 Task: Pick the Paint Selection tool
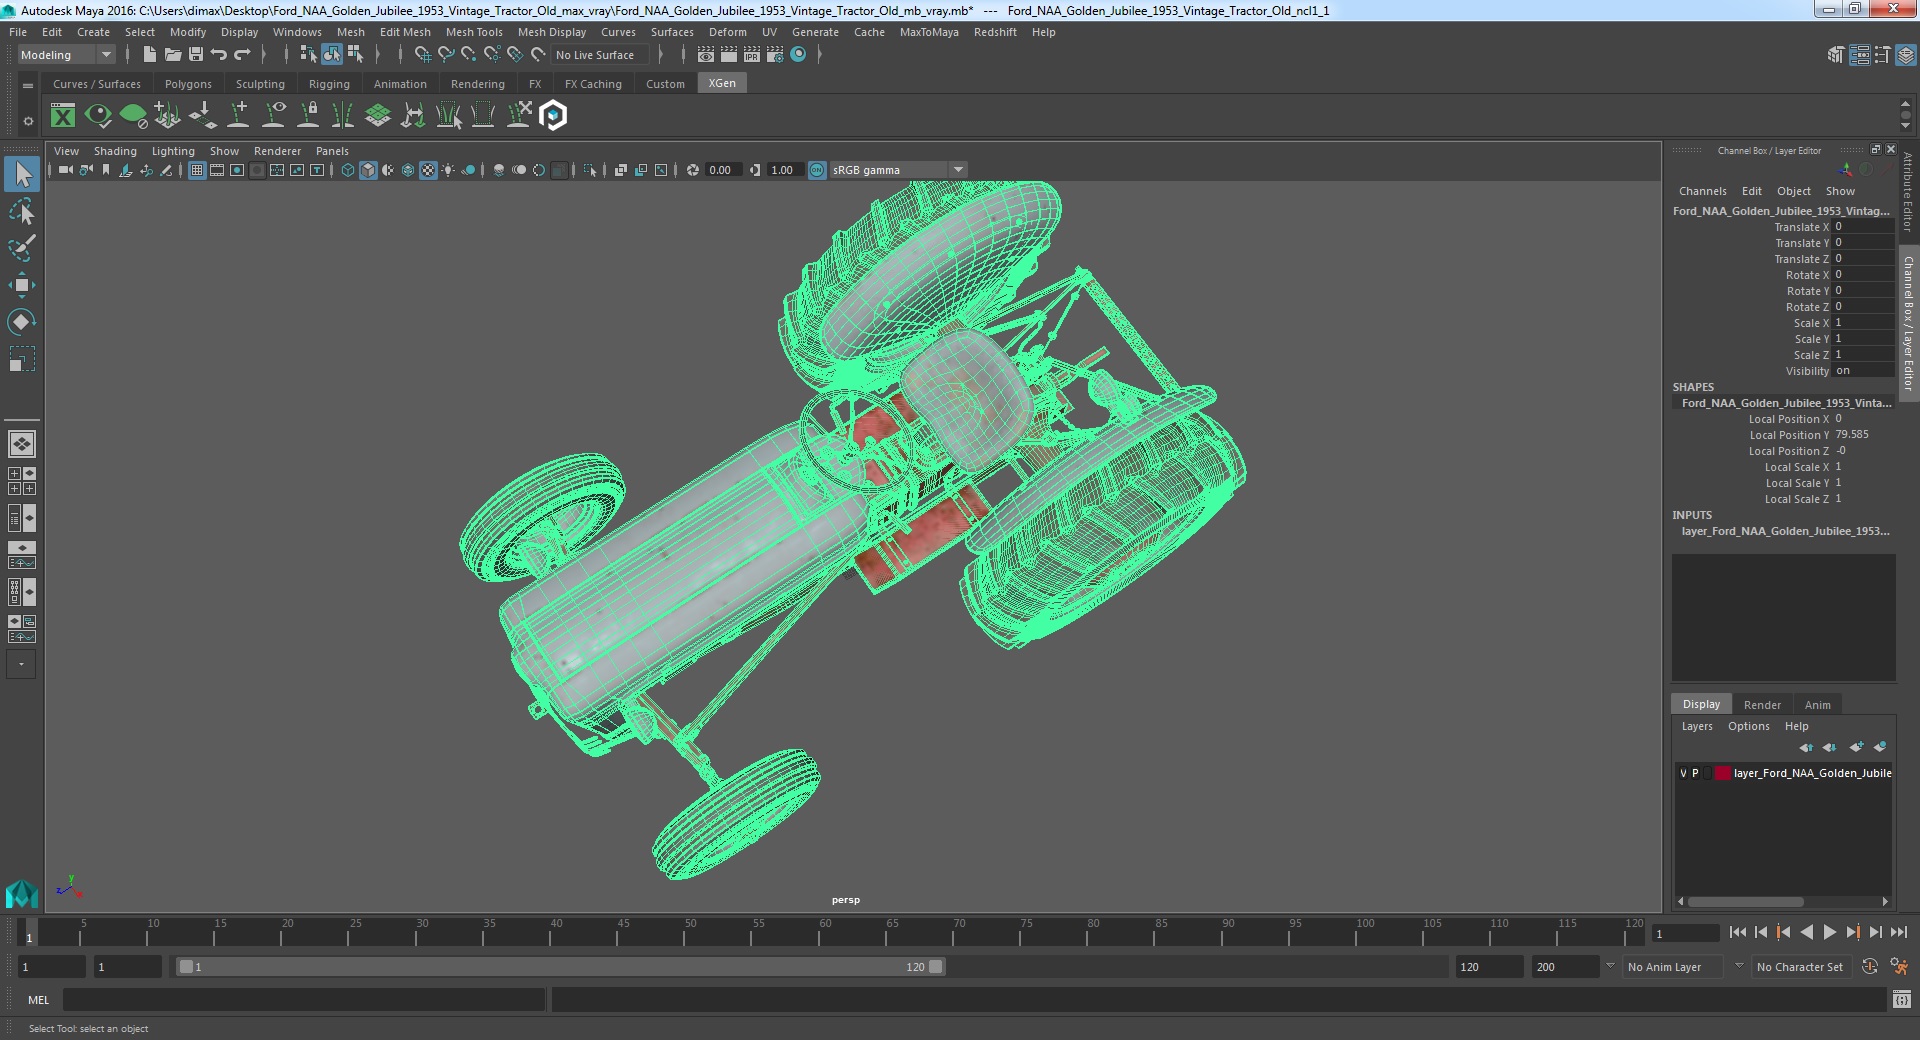22,248
